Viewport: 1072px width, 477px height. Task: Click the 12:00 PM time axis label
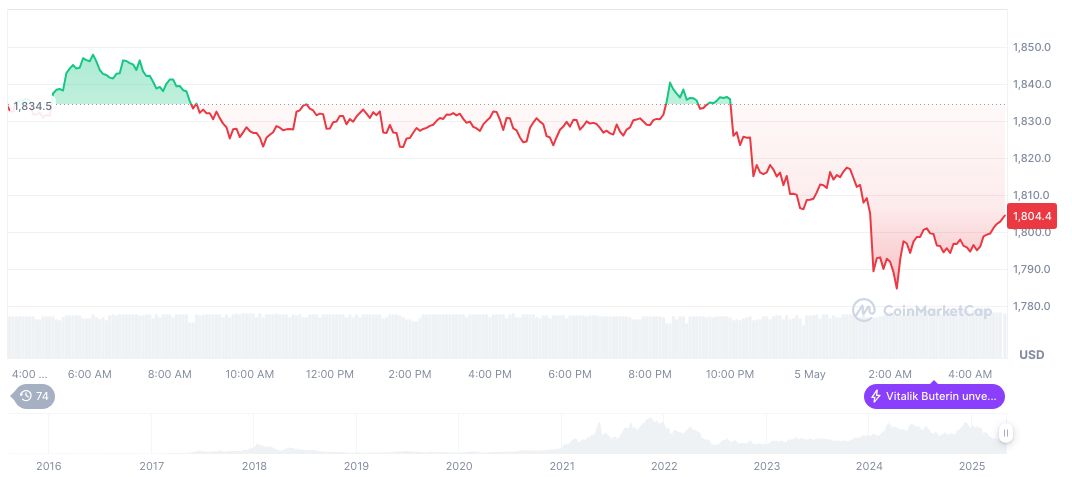click(x=330, y=374)
